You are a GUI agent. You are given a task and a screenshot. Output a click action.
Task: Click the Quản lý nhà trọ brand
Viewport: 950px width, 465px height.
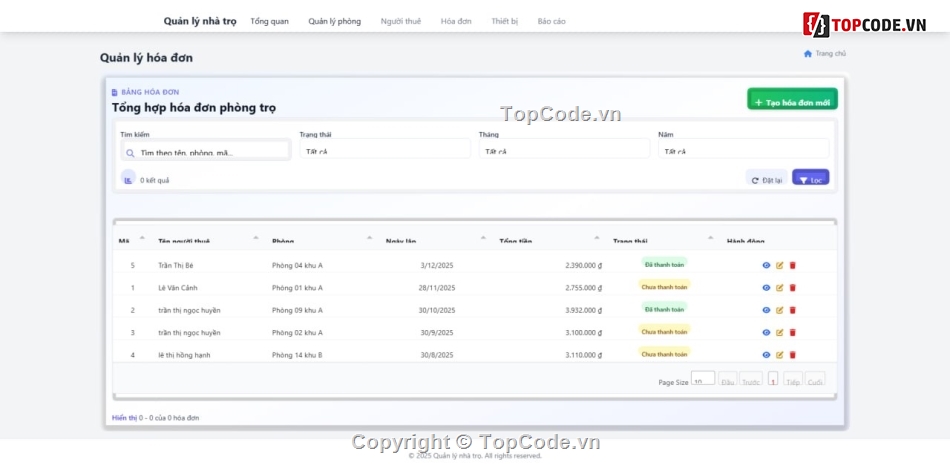click(x=200, y=21)
